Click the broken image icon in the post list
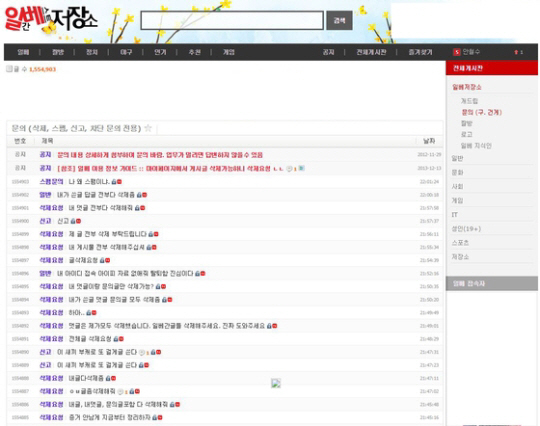The image size is (540, 426). tap(276, 383)
